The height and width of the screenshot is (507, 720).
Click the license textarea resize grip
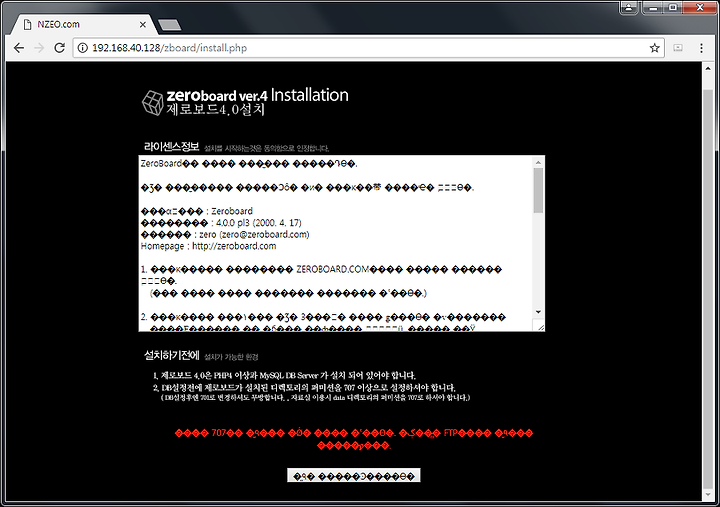point(540,327)
